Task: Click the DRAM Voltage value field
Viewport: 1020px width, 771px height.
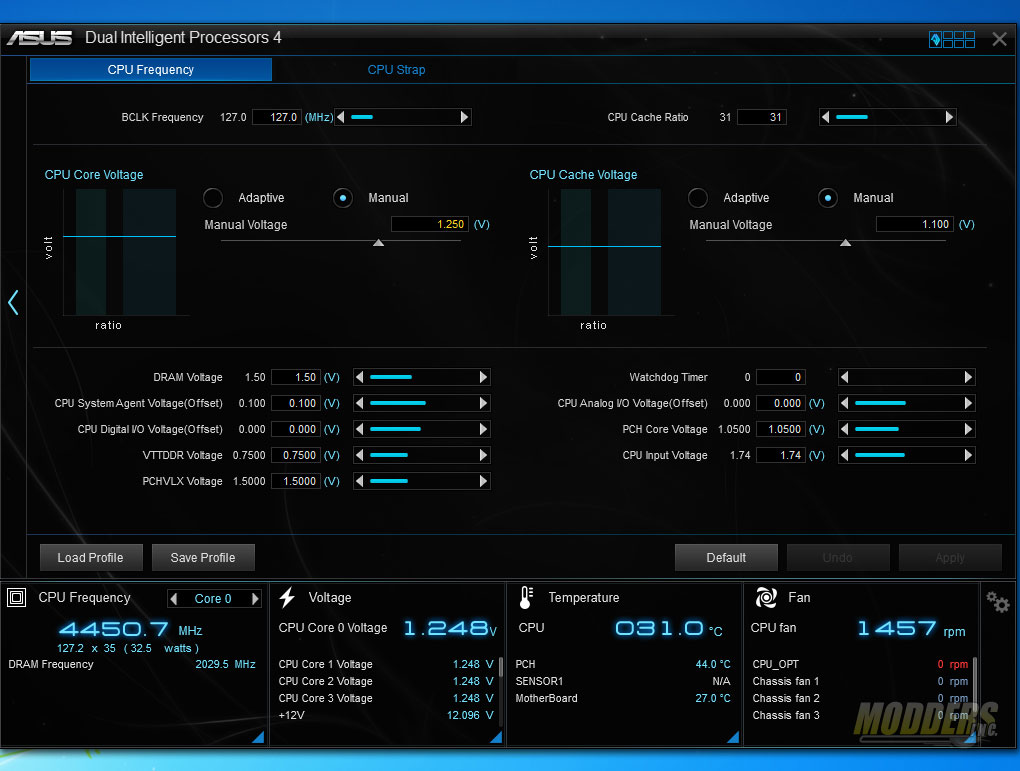Action: click(x=296, y=377)
